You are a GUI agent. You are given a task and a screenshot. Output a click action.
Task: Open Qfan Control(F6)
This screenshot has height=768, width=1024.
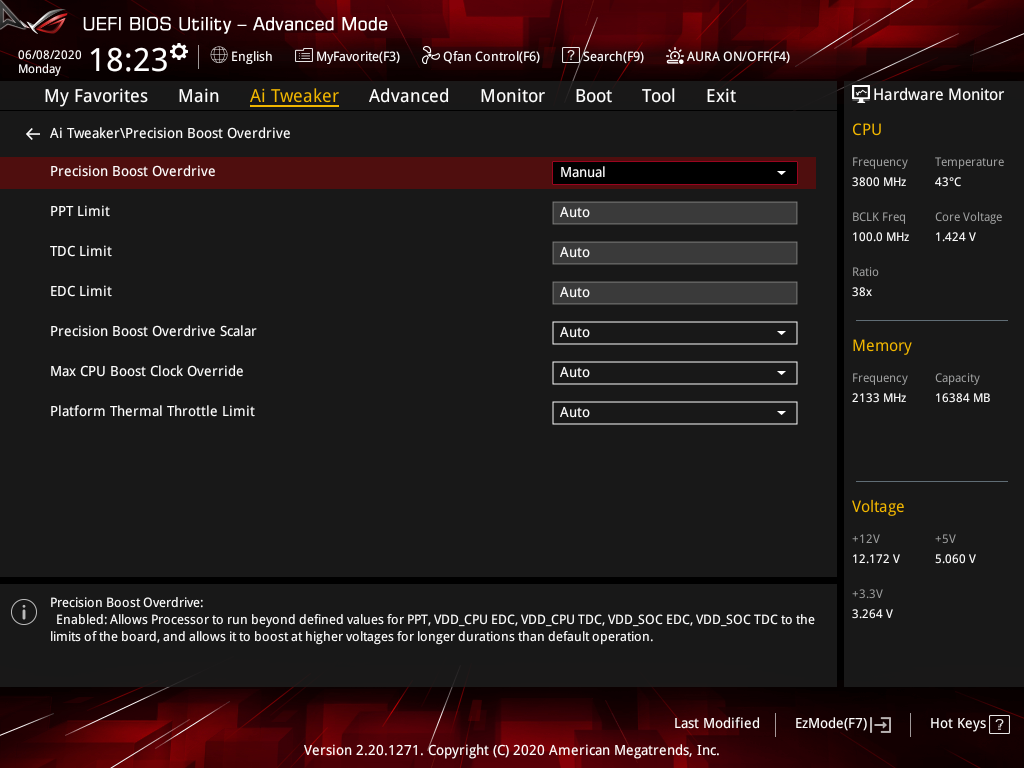(481, 56)
